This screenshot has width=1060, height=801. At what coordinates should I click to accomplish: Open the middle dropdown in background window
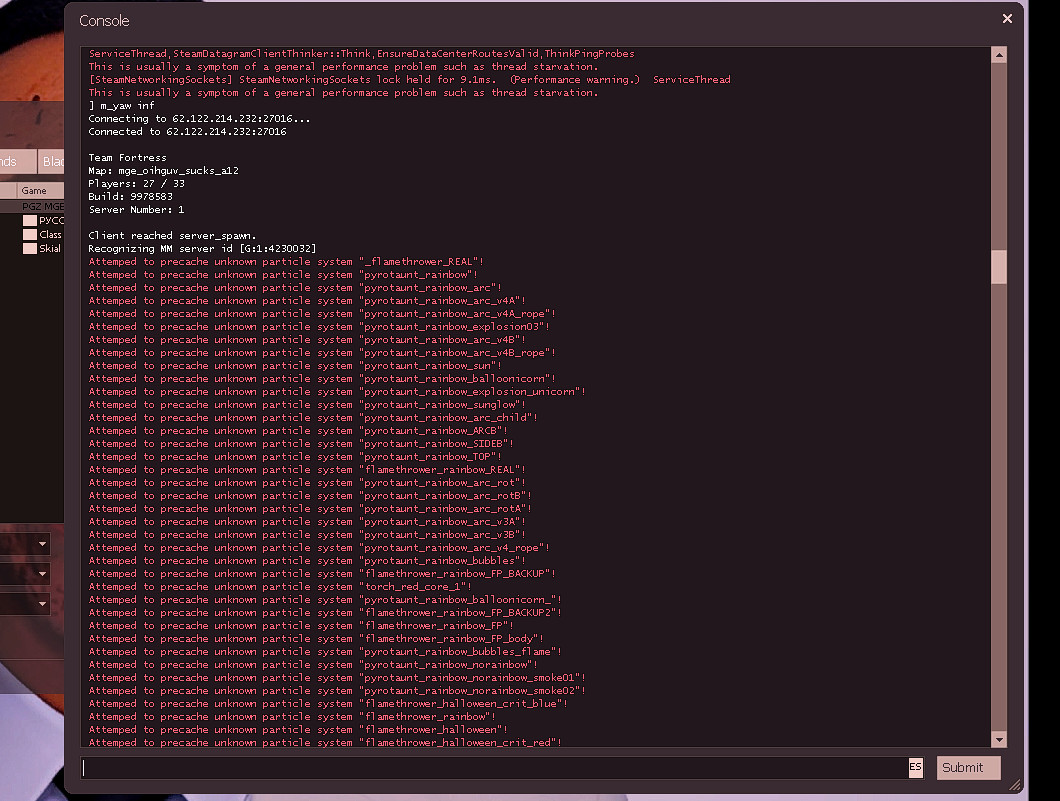tap(42, 574)
